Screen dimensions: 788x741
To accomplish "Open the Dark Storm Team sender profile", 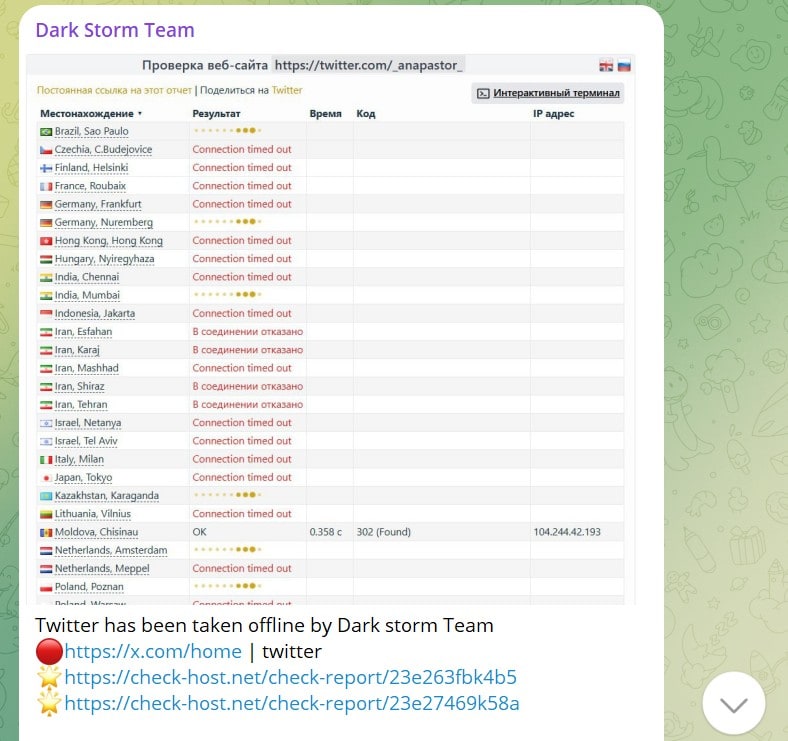I will tap(115, 30).
